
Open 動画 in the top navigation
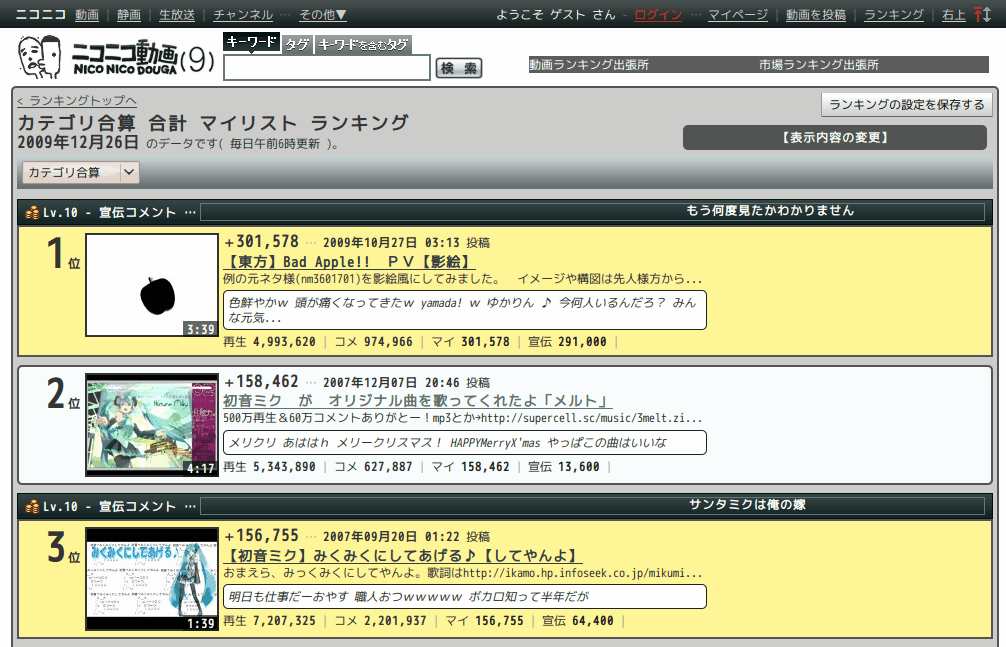87,14
